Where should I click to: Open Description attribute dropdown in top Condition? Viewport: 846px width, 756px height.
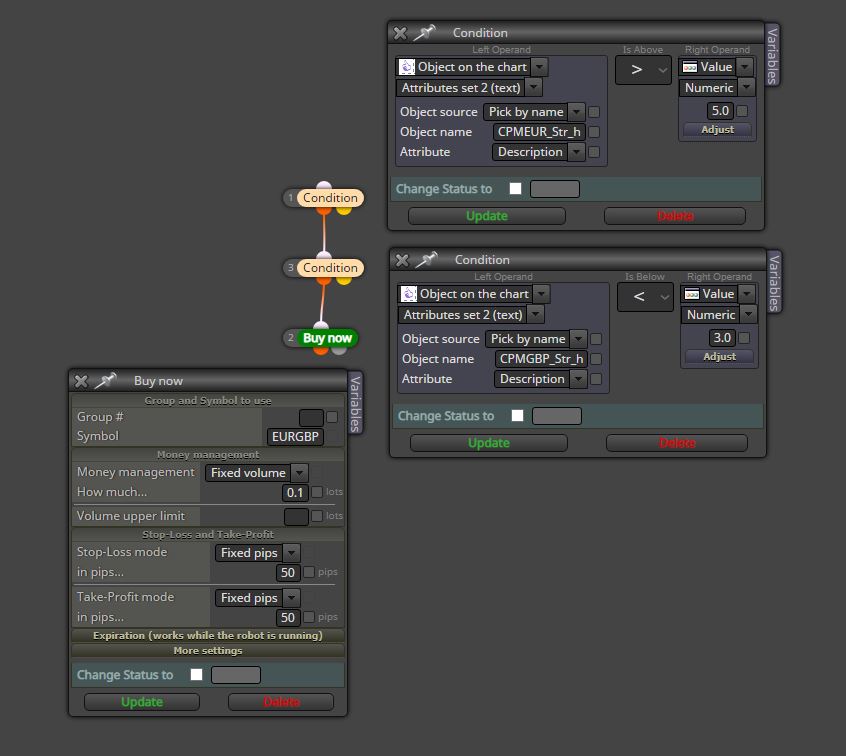click(x=576, y=152)
